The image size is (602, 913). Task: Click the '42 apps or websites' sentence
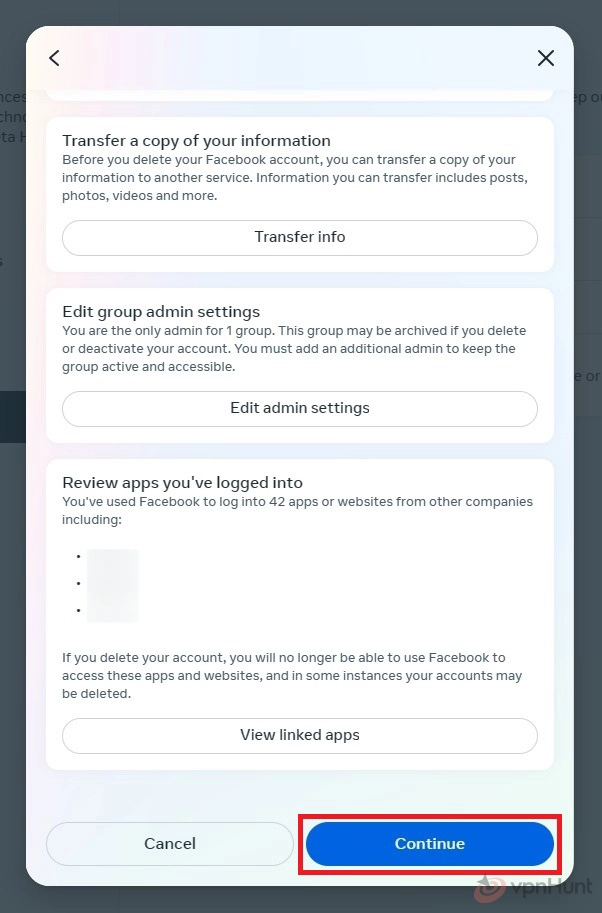click(x=298, y=511)
